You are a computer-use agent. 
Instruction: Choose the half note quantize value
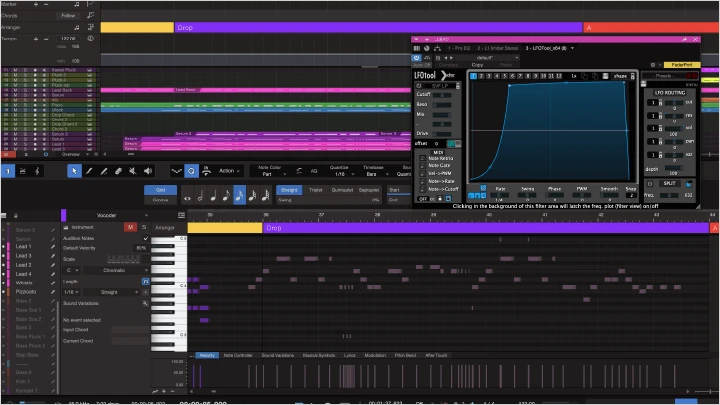[x=200, y=196]
